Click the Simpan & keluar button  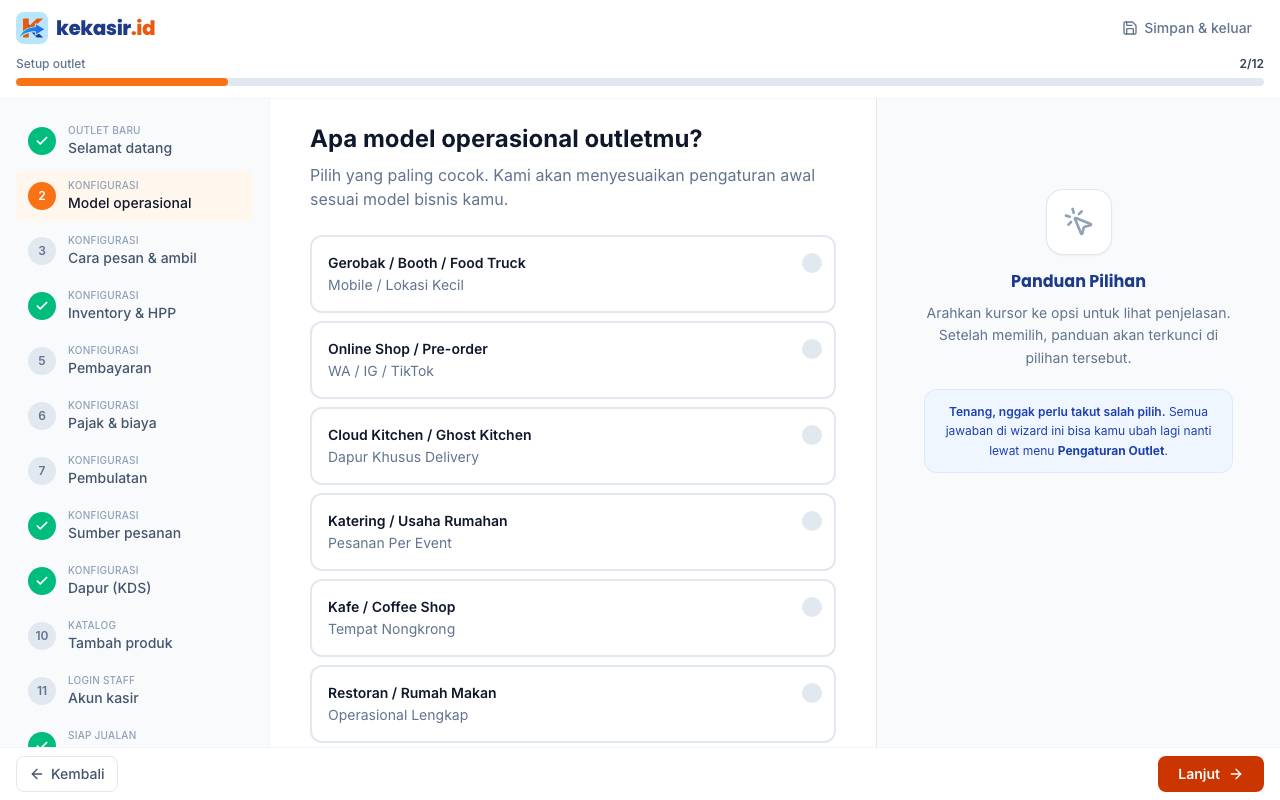pyautogui.click(x=1187, y=28)
